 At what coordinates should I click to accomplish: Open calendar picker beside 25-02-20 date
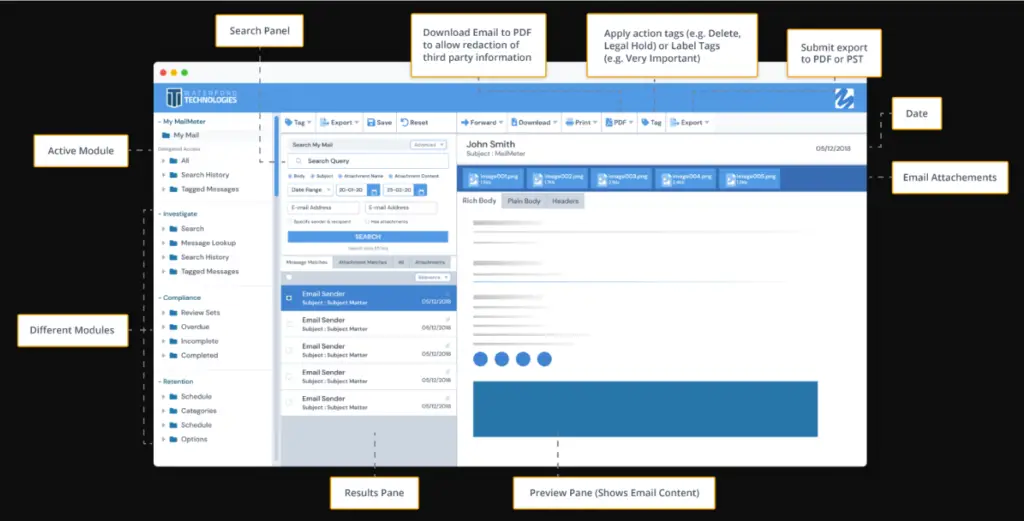click(421, 190)
